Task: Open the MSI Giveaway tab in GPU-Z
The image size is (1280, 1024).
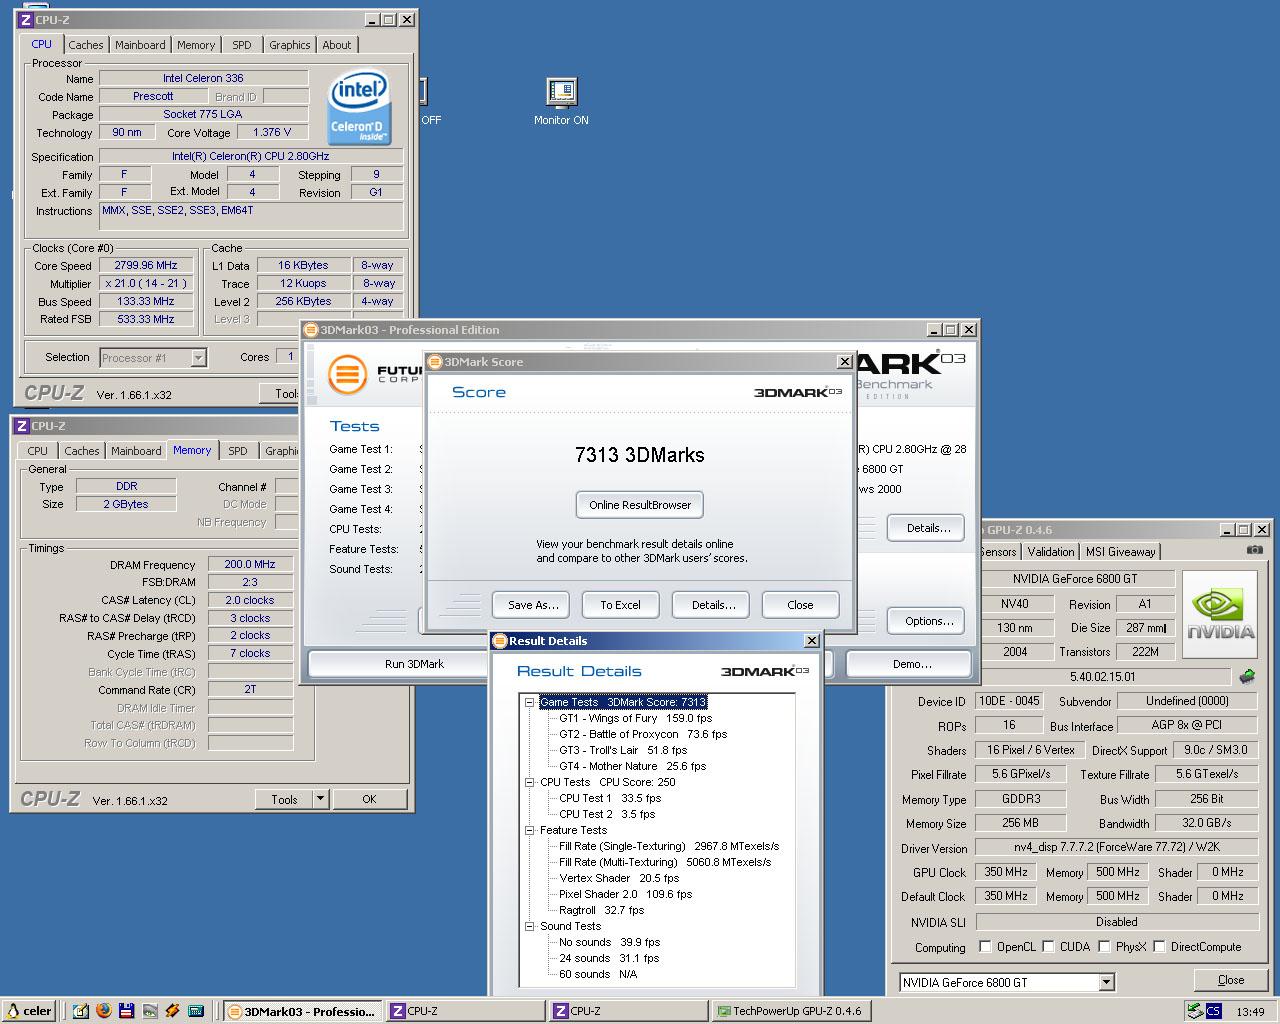Action: click(1120, 552)
